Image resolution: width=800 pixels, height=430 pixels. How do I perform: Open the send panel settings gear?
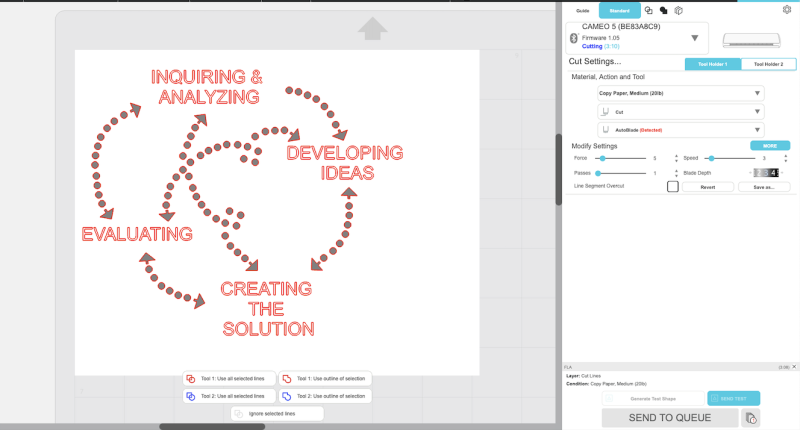tap(787, 9)
